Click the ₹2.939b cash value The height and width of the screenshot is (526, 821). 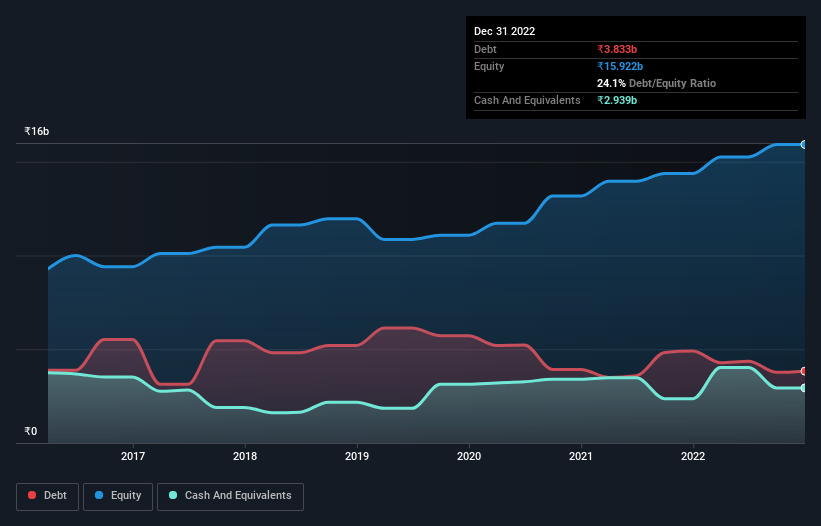click(x=617, y=100)
